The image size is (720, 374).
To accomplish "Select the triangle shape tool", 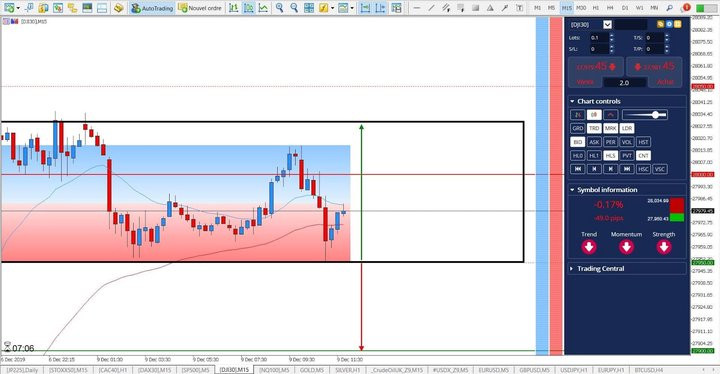I will [x=490, y=8].
